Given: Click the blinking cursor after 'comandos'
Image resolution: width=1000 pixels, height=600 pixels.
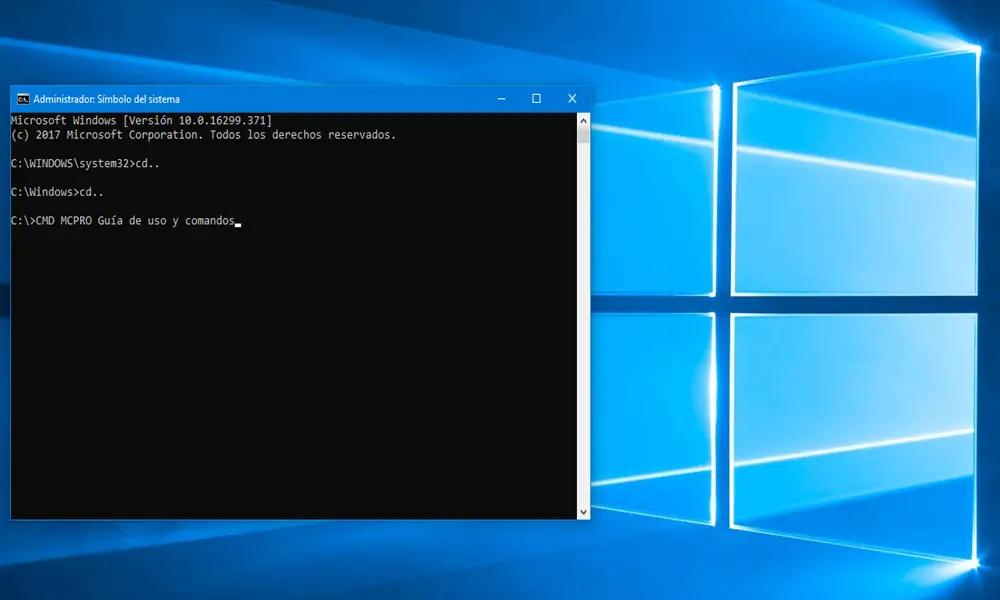Looking at the screenshot, I should point(238,224).
